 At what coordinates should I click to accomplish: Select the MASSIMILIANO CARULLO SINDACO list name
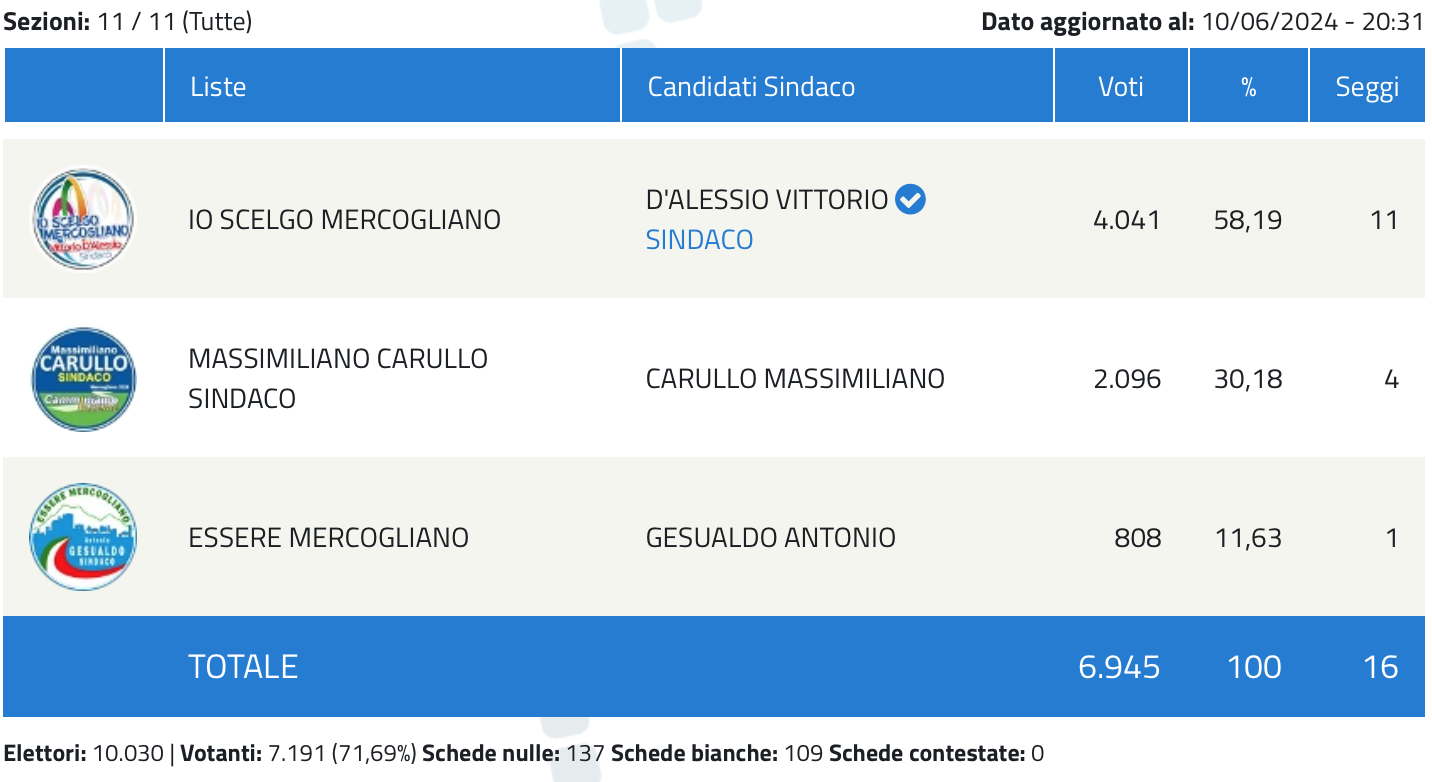click(338, 379)
